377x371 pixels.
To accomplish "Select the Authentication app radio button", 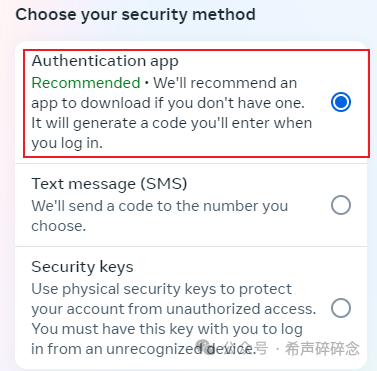I will [x=341, y=102].
